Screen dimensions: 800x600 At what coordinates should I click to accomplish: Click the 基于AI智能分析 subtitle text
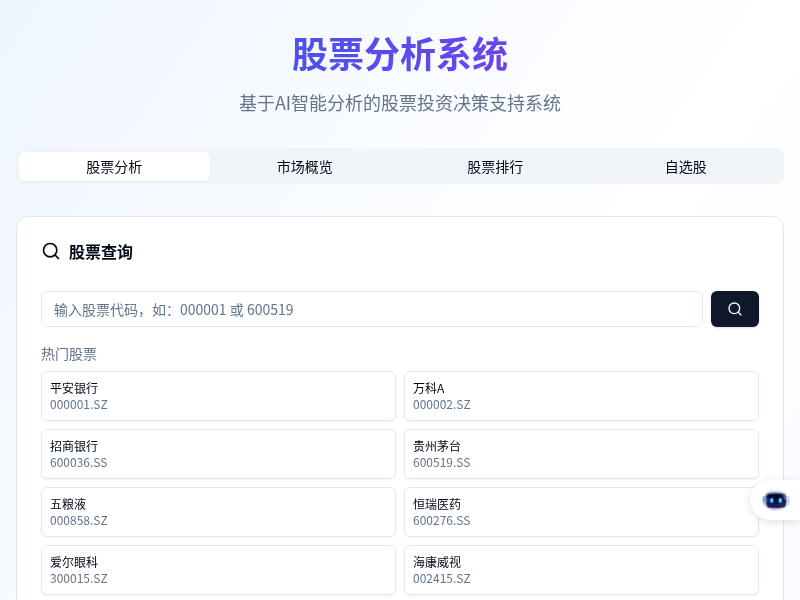400,103
